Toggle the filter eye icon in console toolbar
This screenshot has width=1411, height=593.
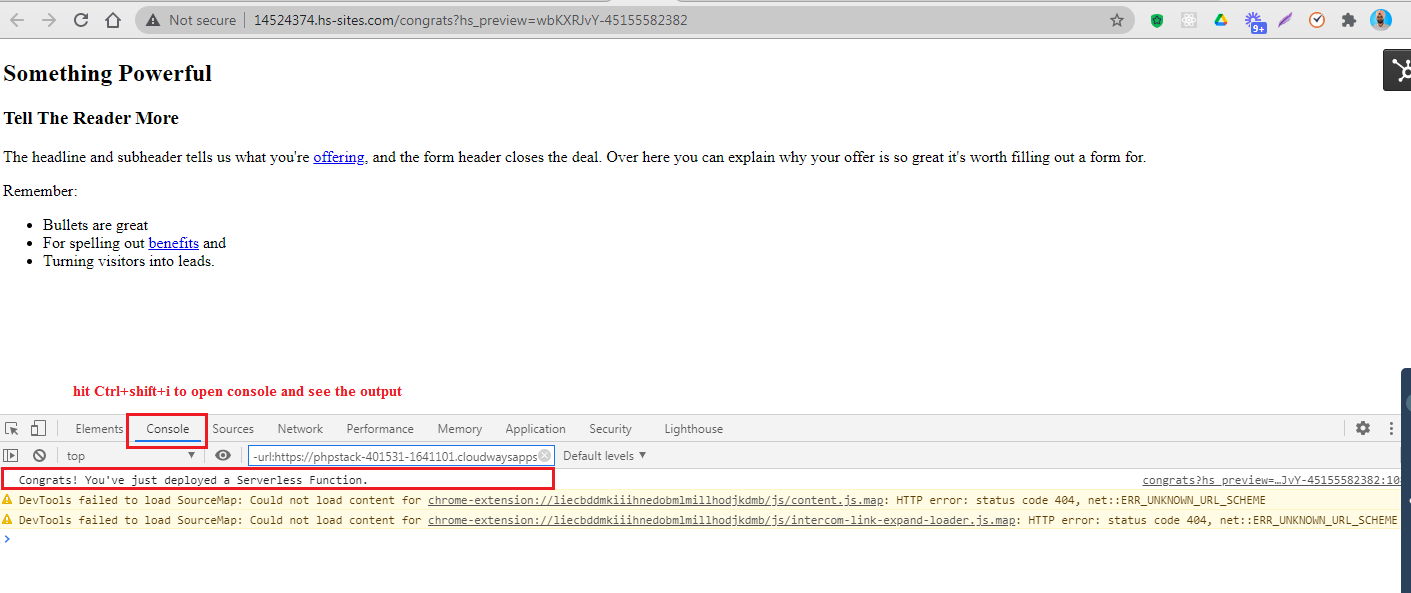point(223,455)
